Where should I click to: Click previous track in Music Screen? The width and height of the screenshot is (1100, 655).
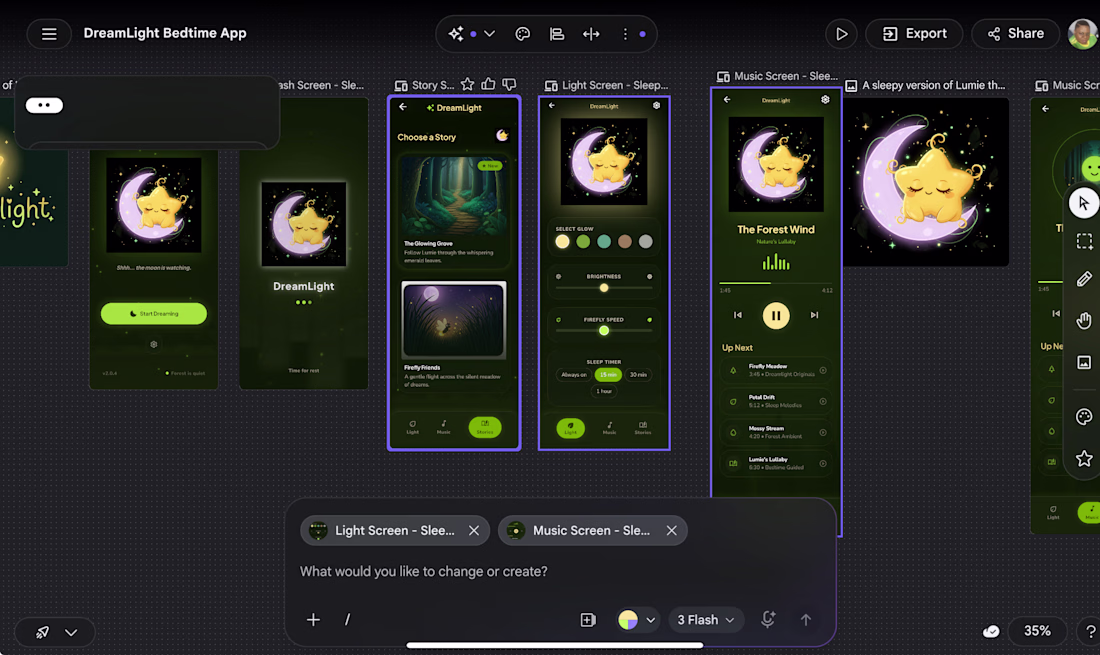(738, 316)
